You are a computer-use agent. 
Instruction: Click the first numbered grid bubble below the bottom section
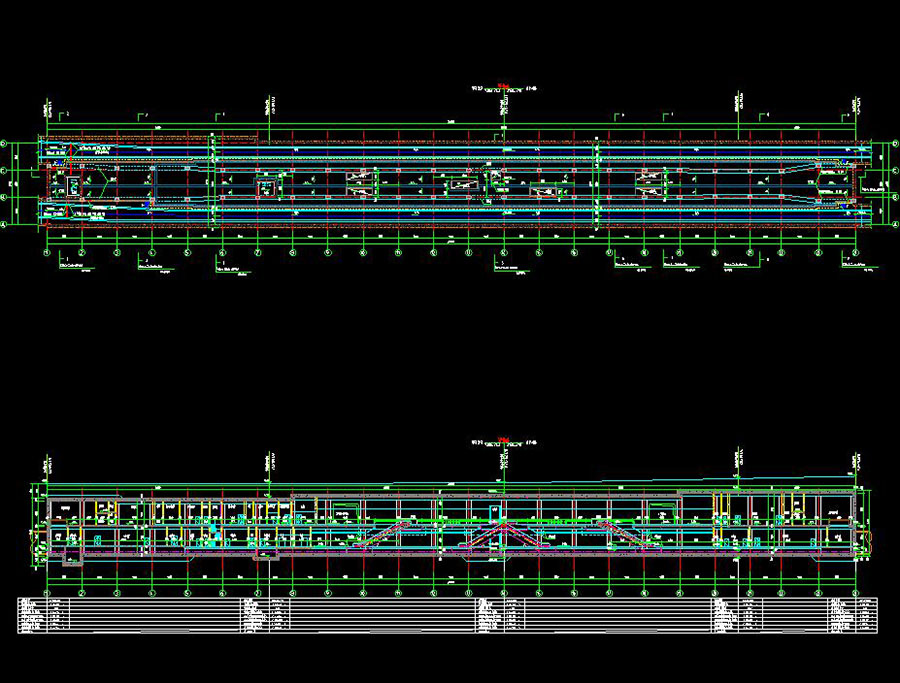(x=48, y=592)
